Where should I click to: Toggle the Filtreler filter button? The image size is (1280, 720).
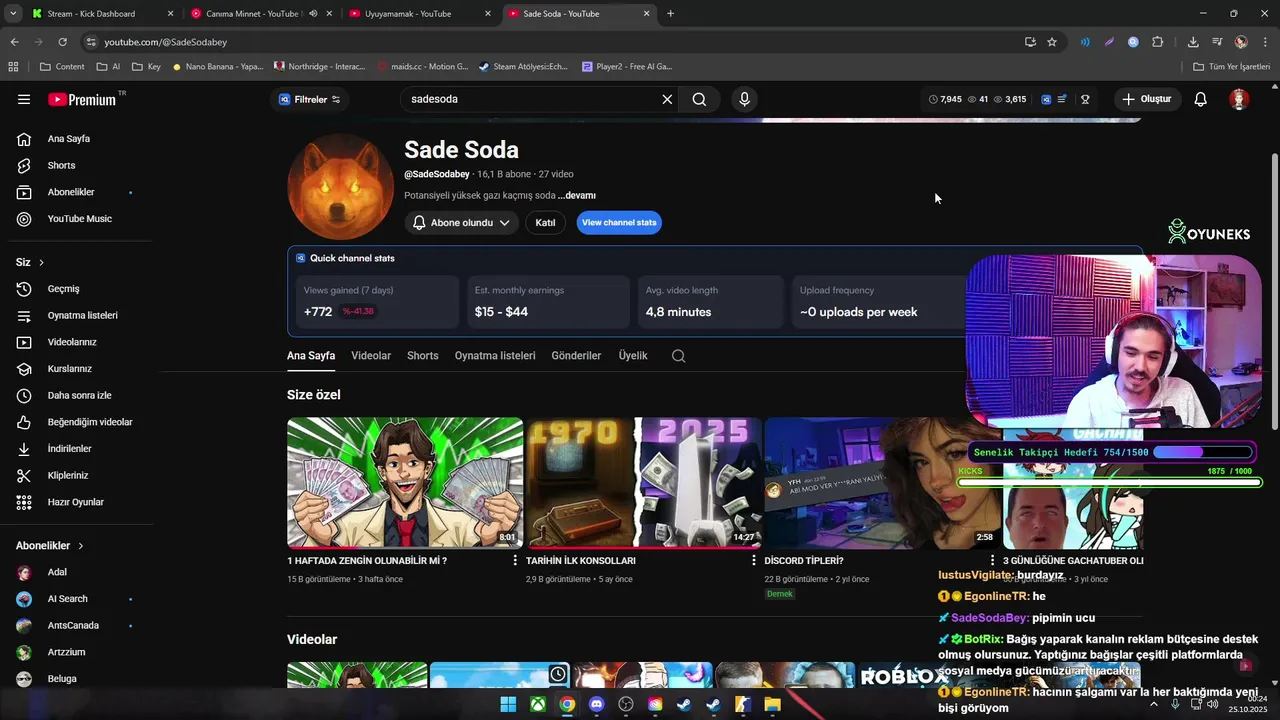[x=310, y=99]
